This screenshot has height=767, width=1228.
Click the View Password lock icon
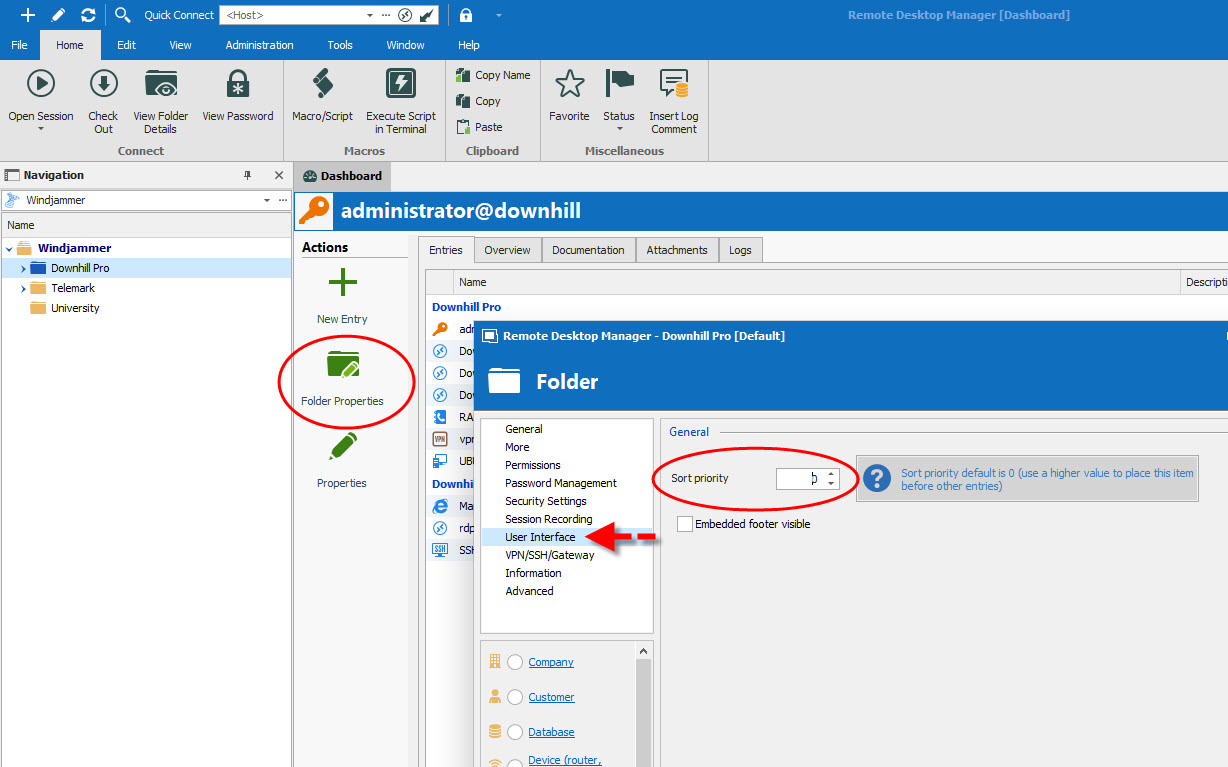pos(237,84)
